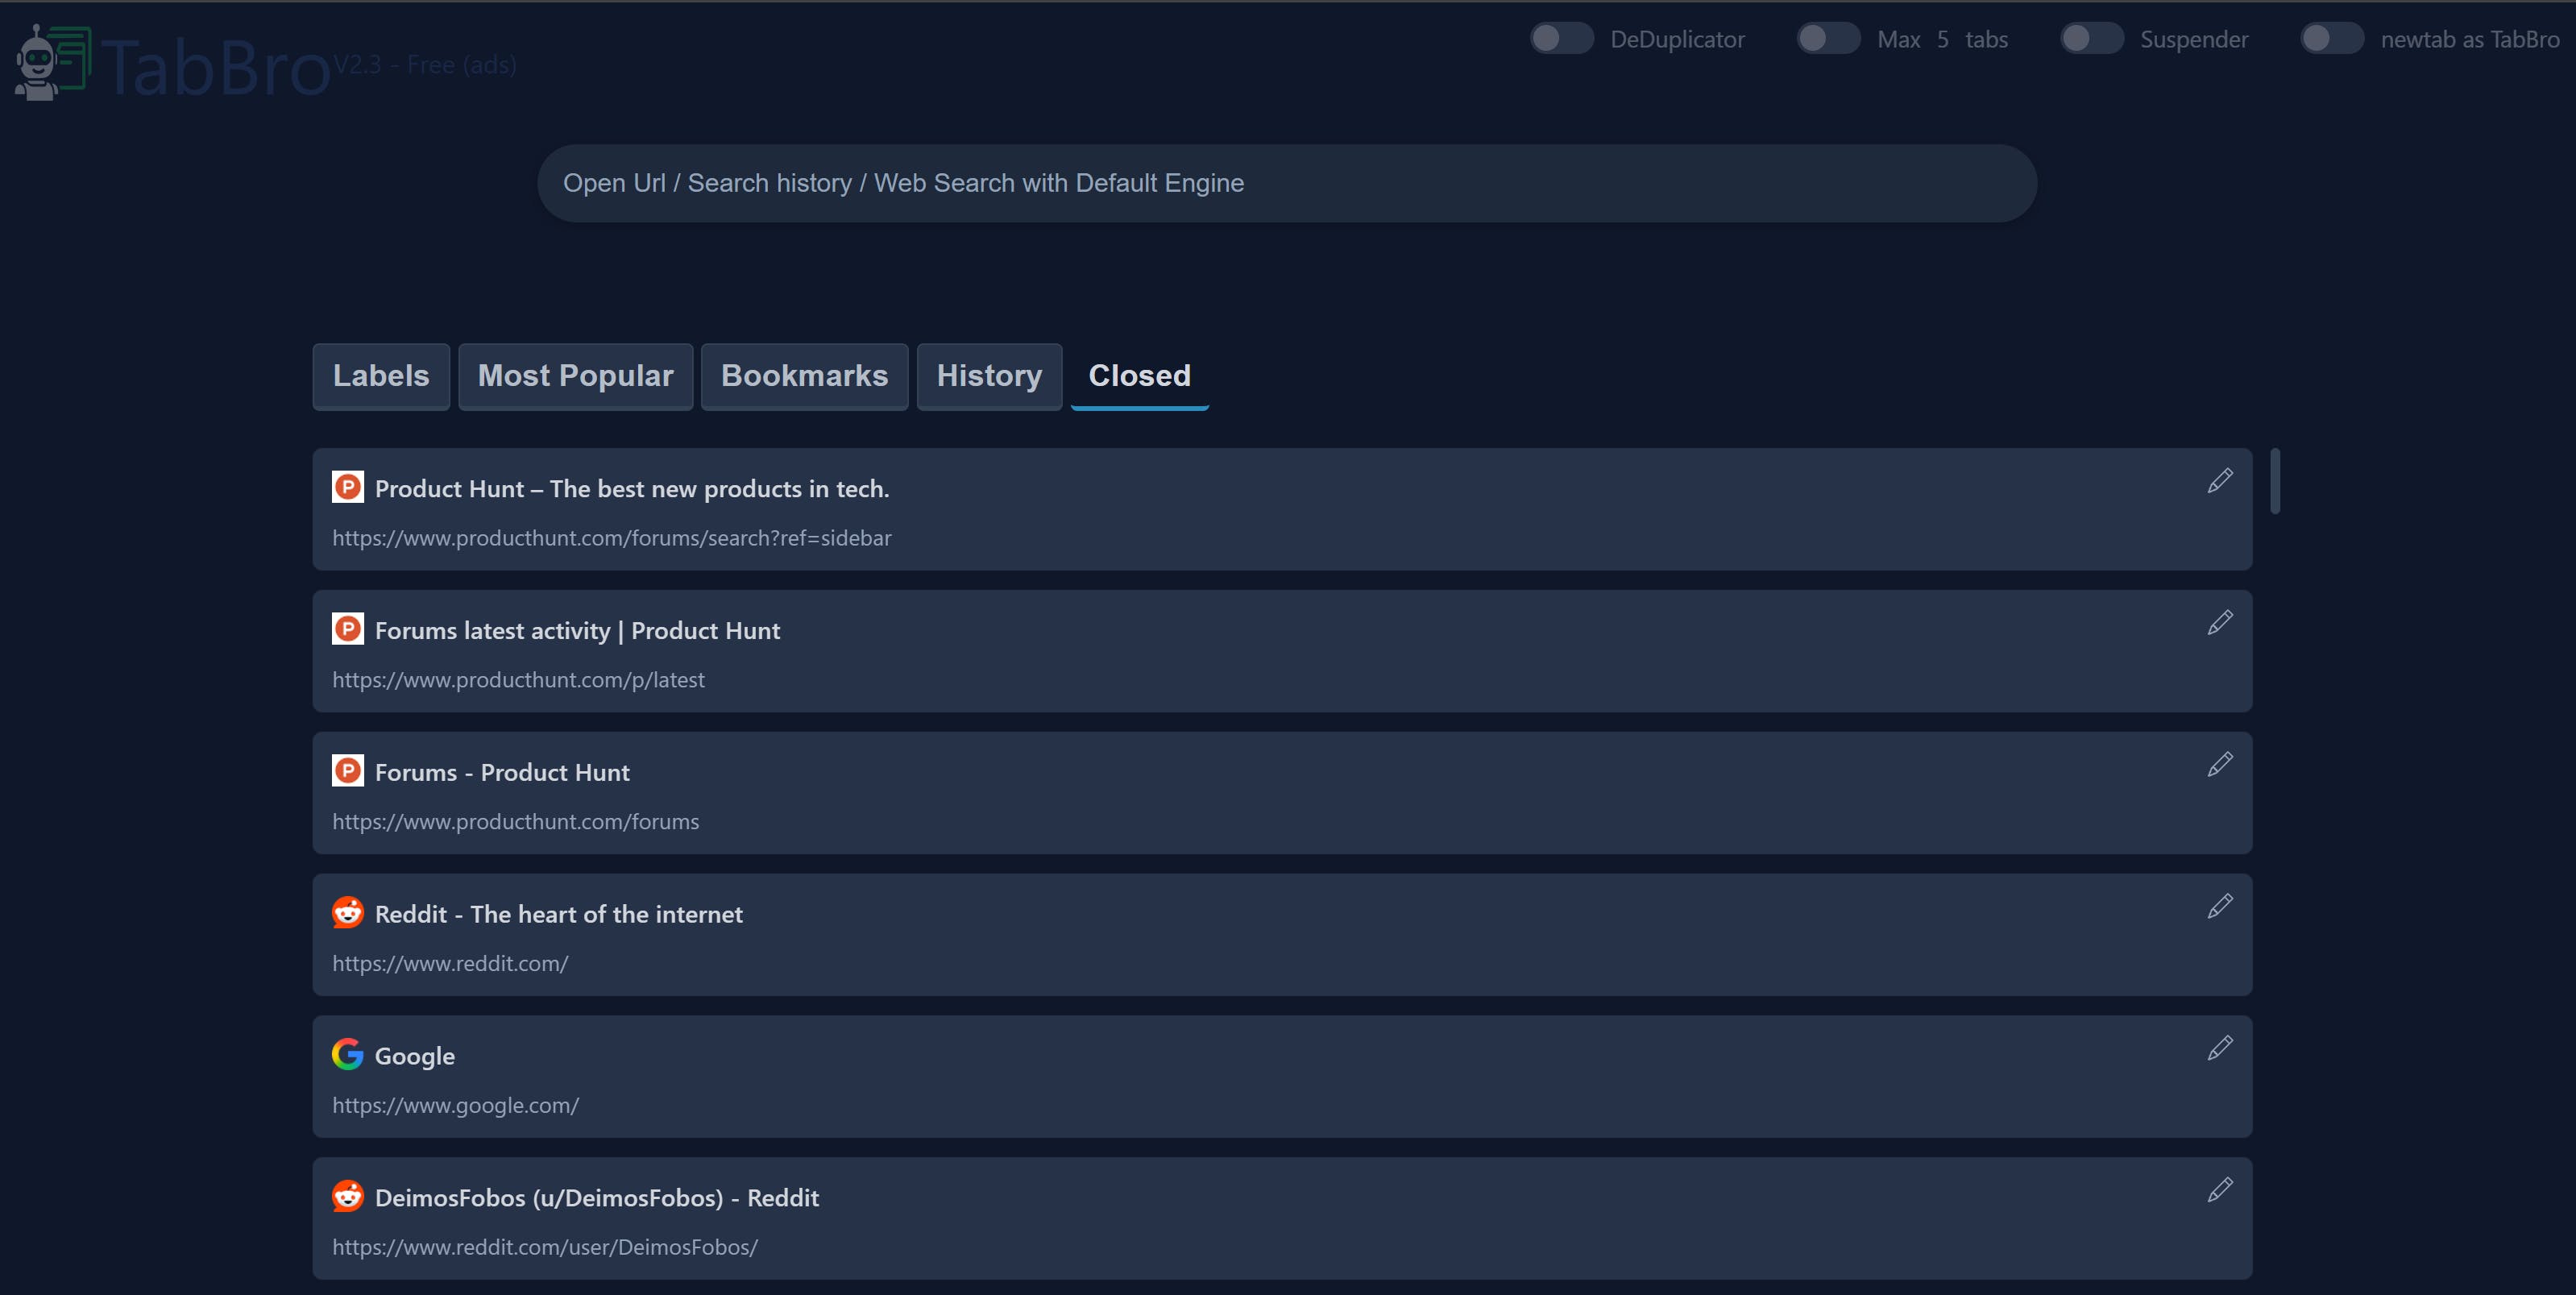Screen dimensions: 2576x1295
Task: Click the closed tabs list scrollbar
Action: pyautogui.click(x=2275, y=482)
